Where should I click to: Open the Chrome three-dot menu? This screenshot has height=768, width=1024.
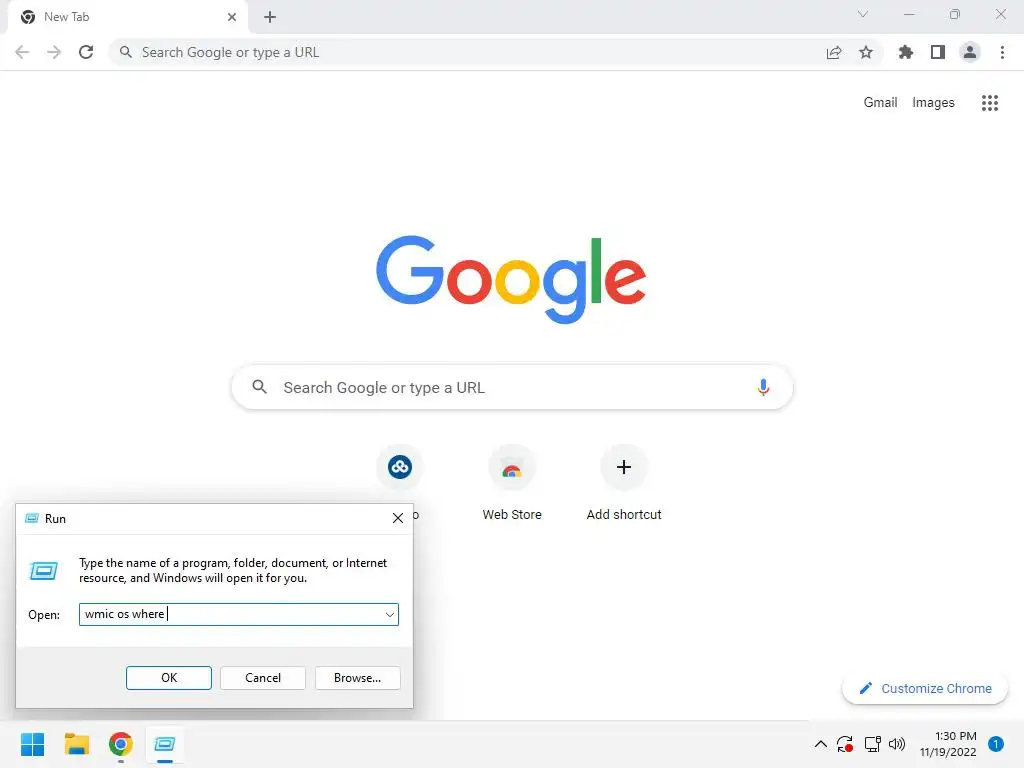click(x=1002, y=52)
